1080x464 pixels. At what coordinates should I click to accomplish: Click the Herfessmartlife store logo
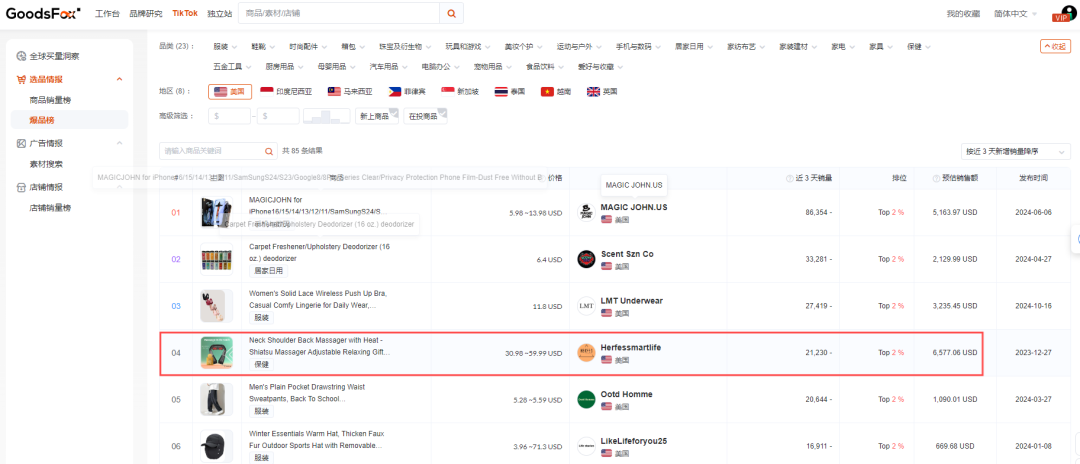pyautogui.click(x=586, y=352)
